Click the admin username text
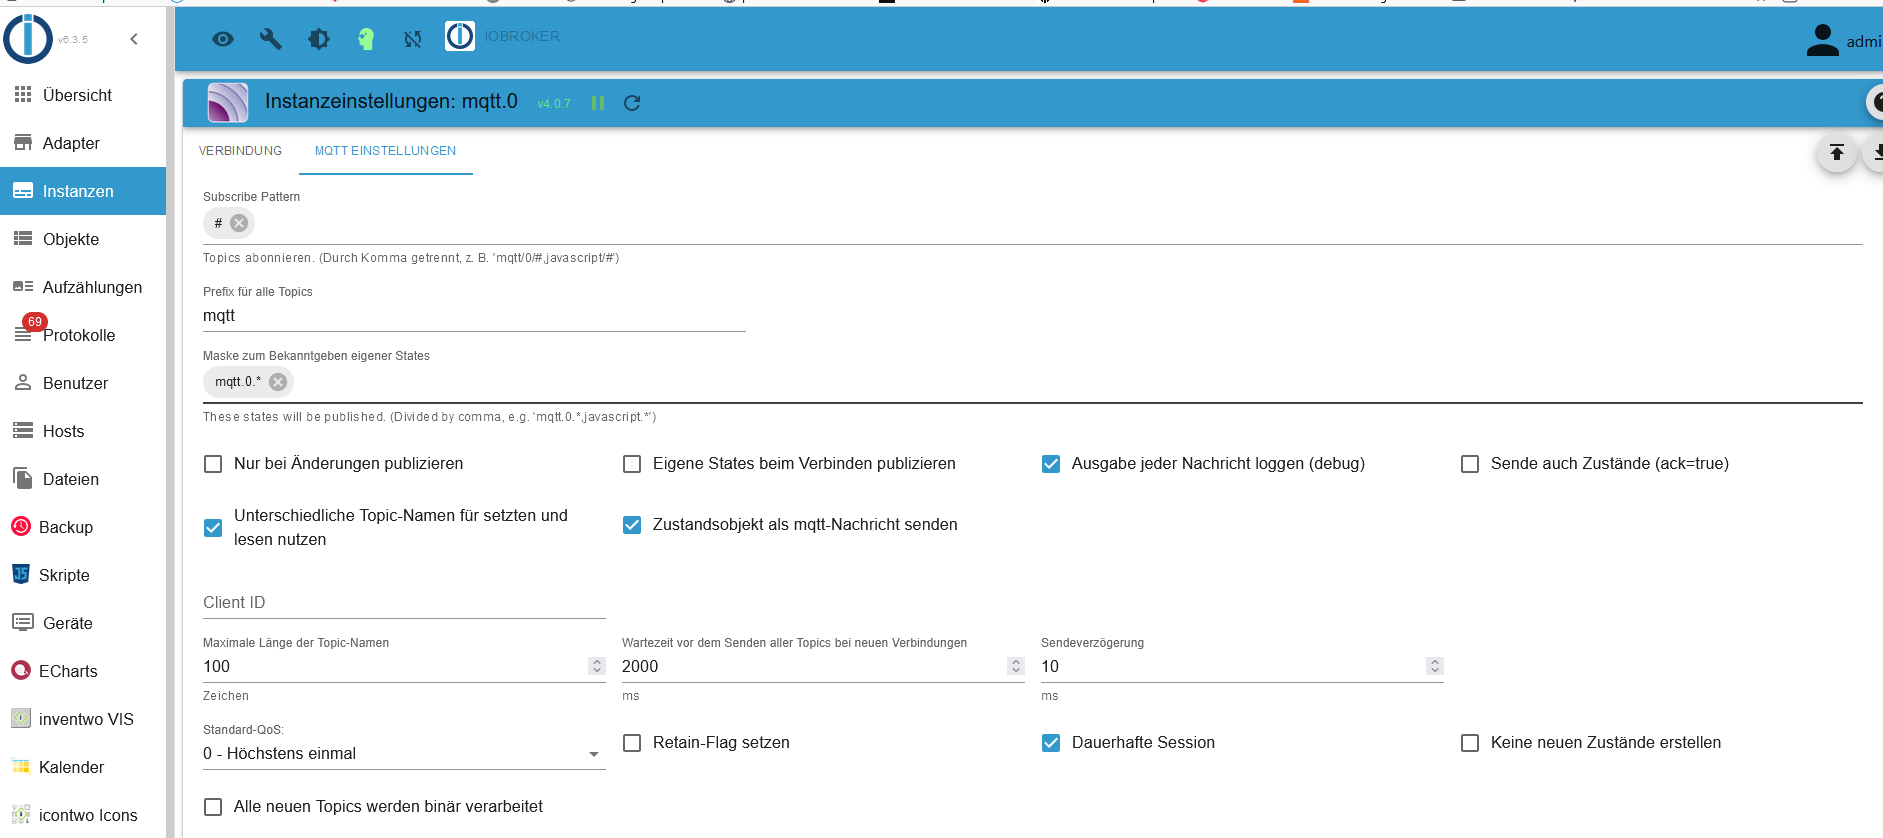This screenshot has height=838, width=1883. [1864, 42]
